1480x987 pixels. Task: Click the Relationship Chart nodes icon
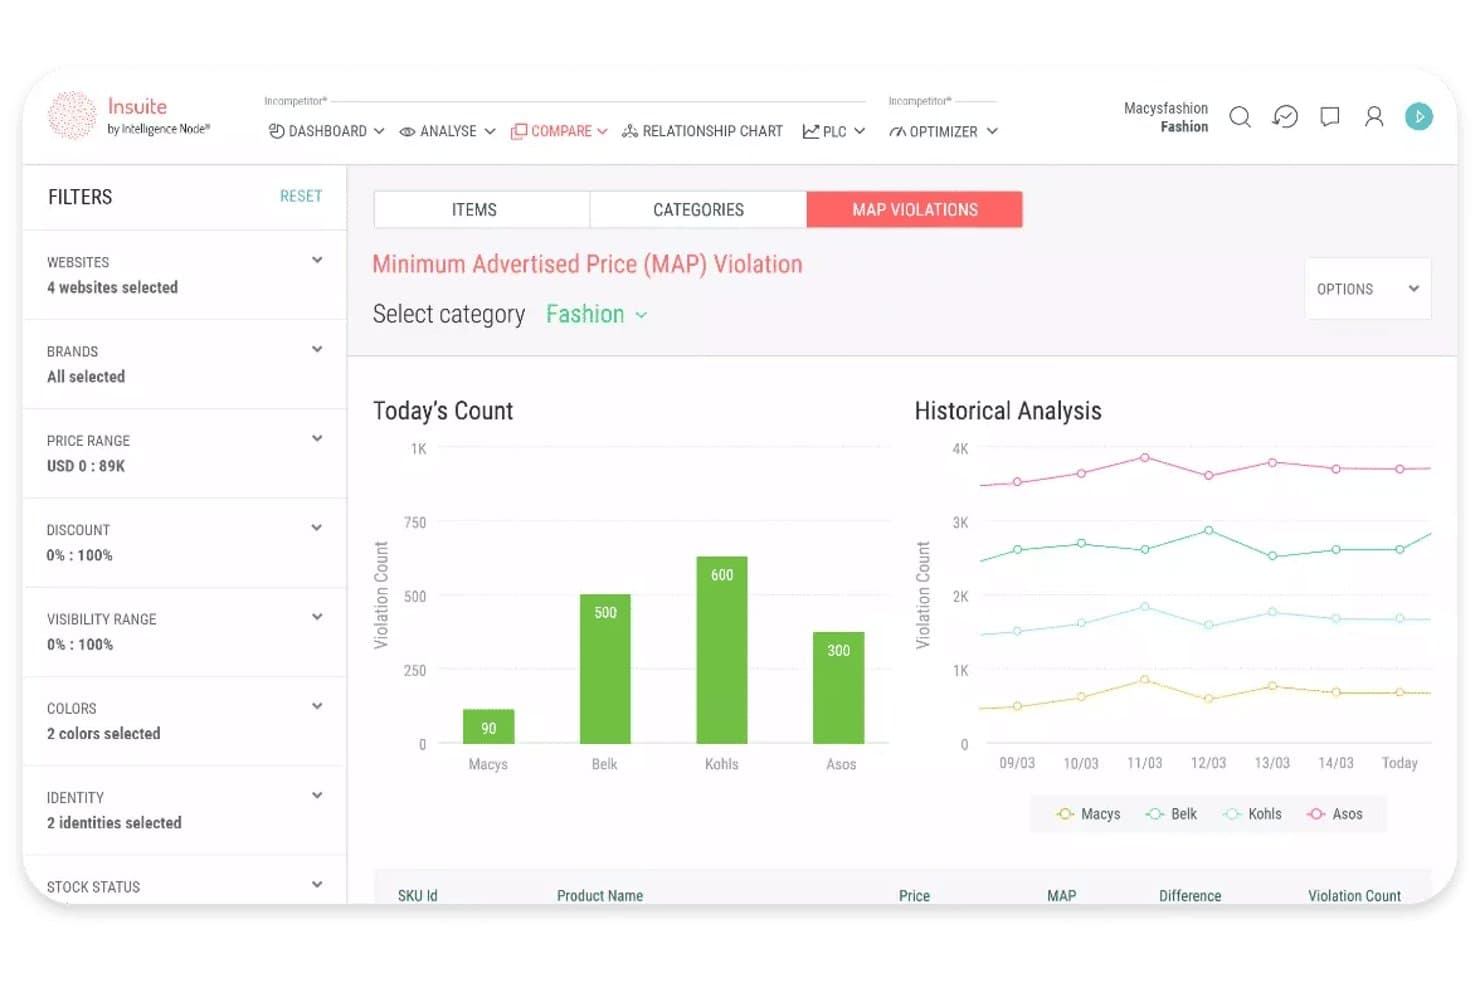pyautogui.click(x=630, y=131)
